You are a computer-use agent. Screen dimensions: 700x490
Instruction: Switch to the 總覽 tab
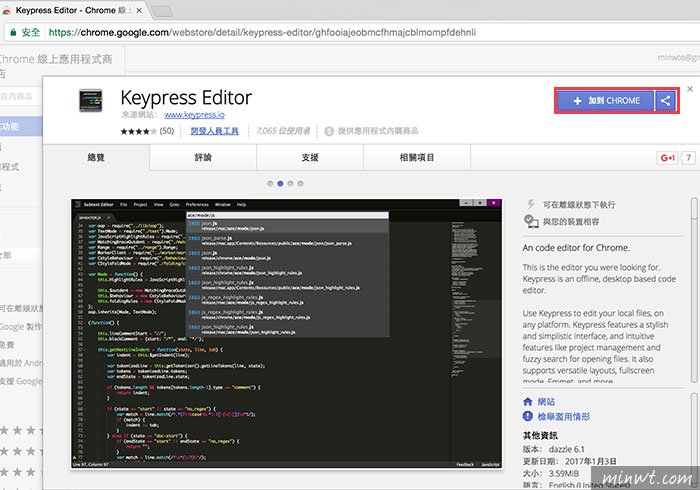pos(96,158)
